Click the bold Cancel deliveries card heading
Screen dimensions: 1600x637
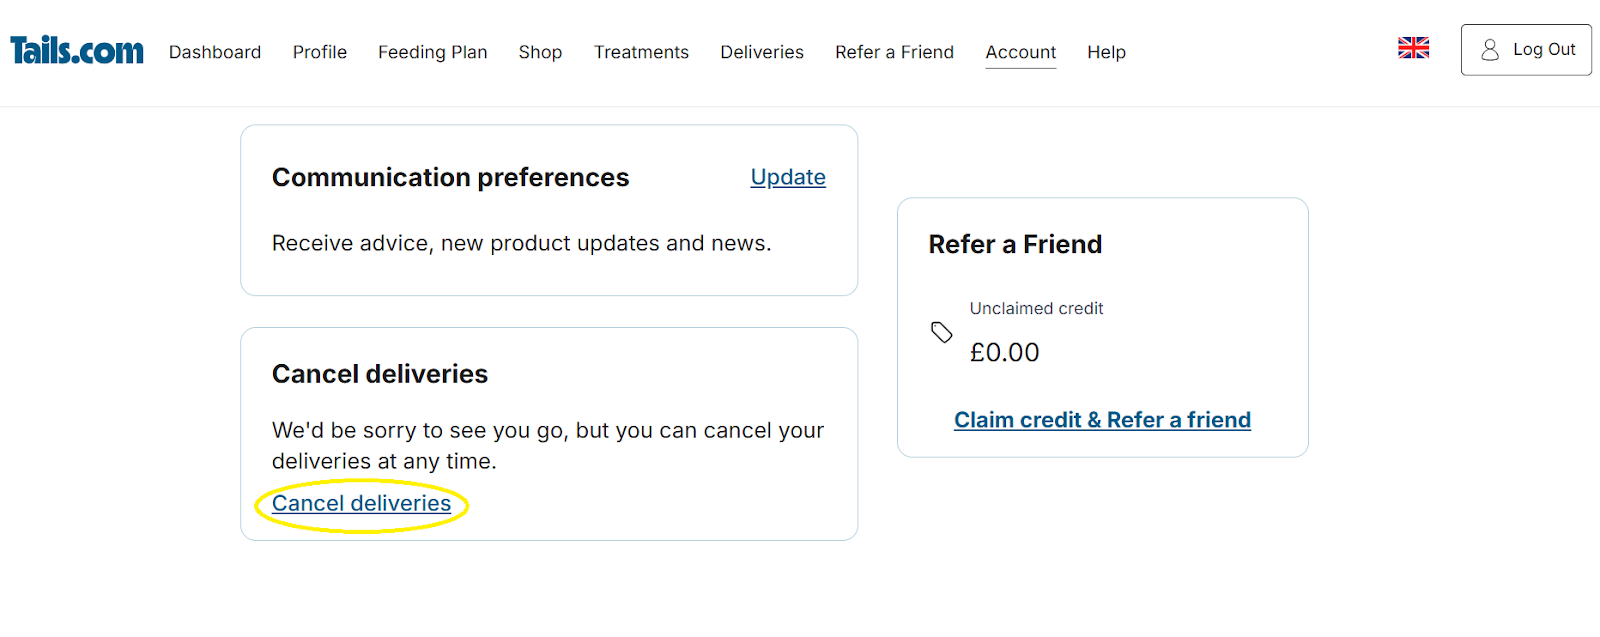pos(380,374)
